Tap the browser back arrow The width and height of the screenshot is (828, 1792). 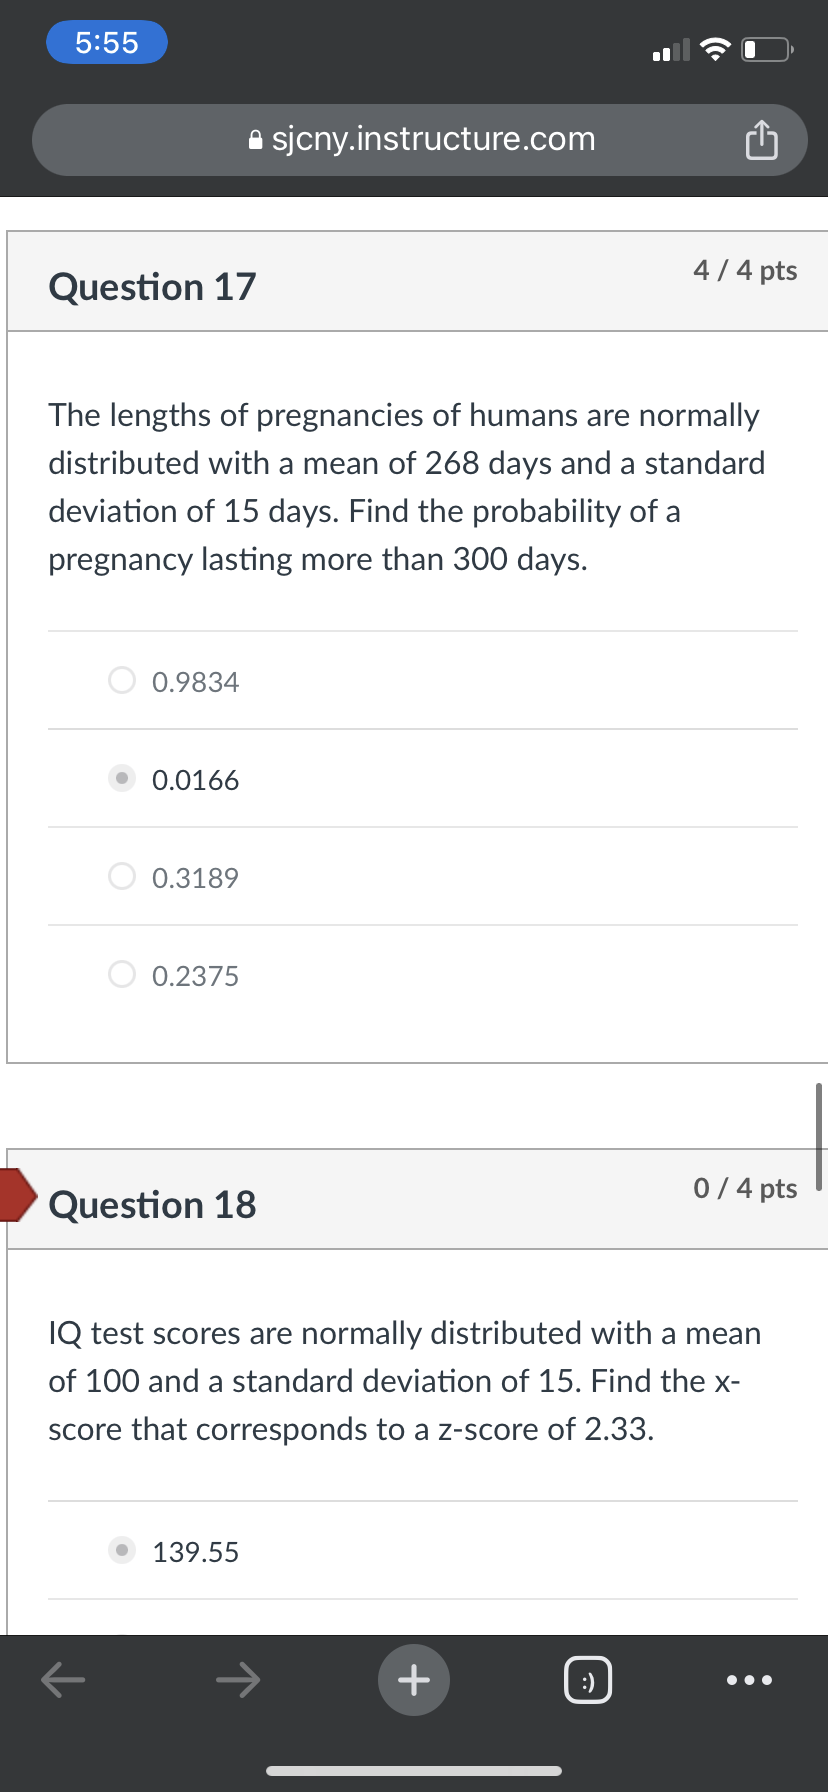coord(62,1680)
